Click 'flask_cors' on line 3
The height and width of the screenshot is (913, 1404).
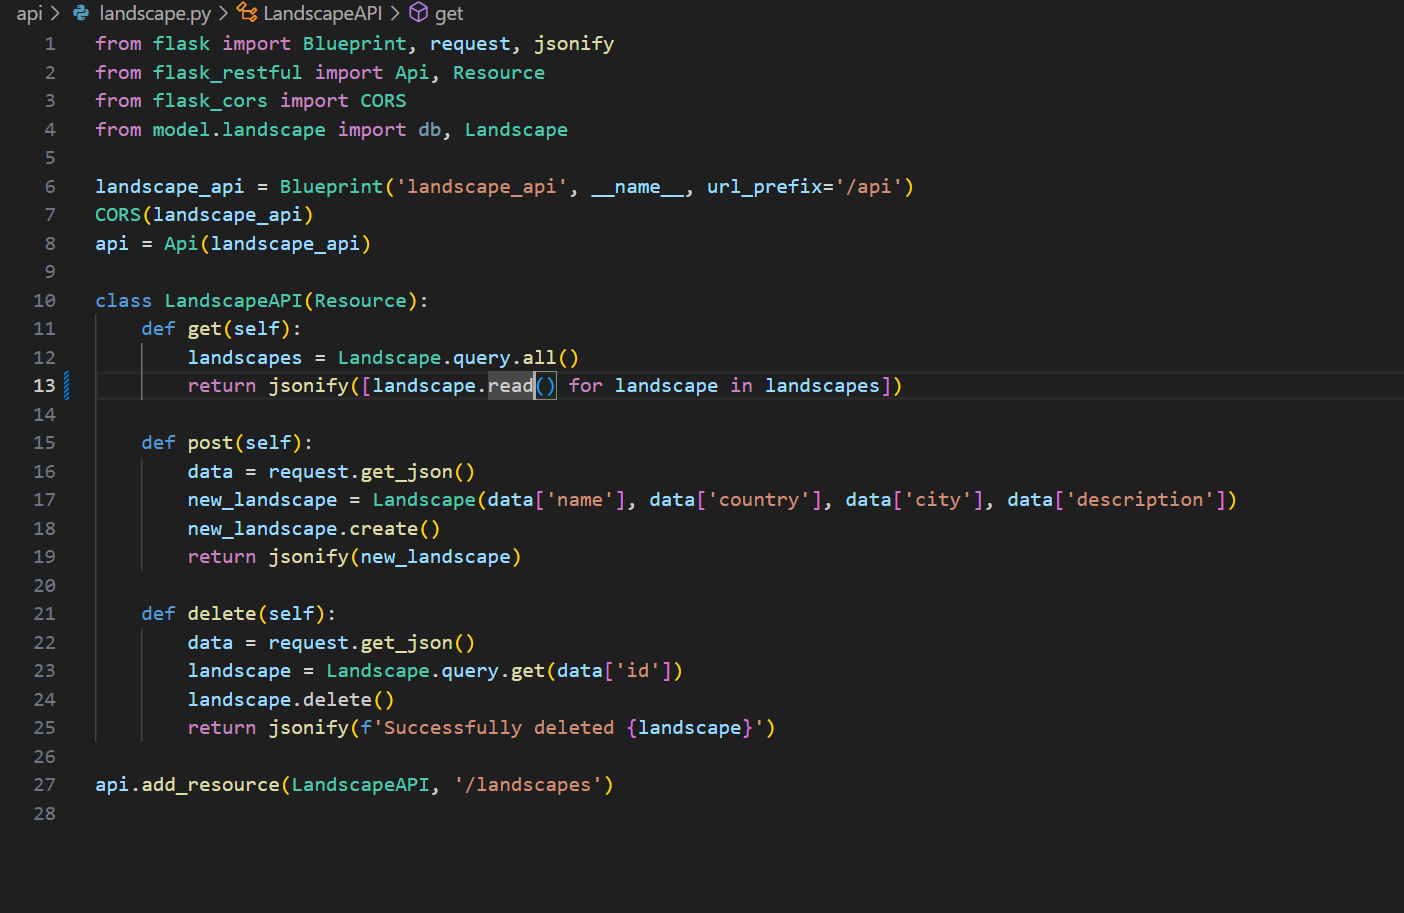click(x=210, y=101)
